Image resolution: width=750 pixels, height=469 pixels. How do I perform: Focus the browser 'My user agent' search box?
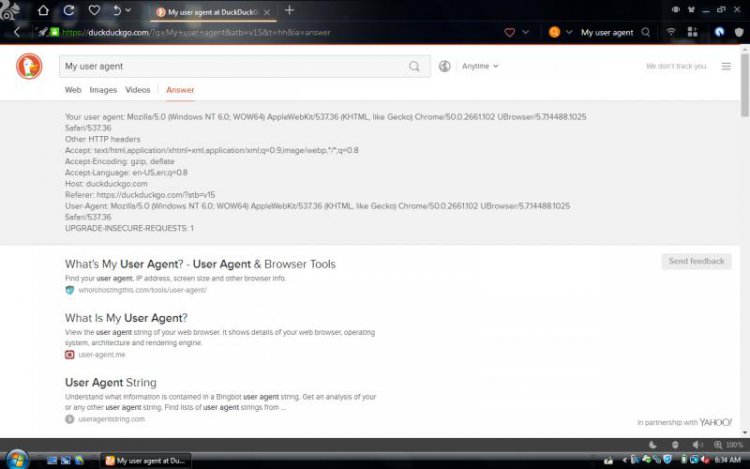[607, 33]
